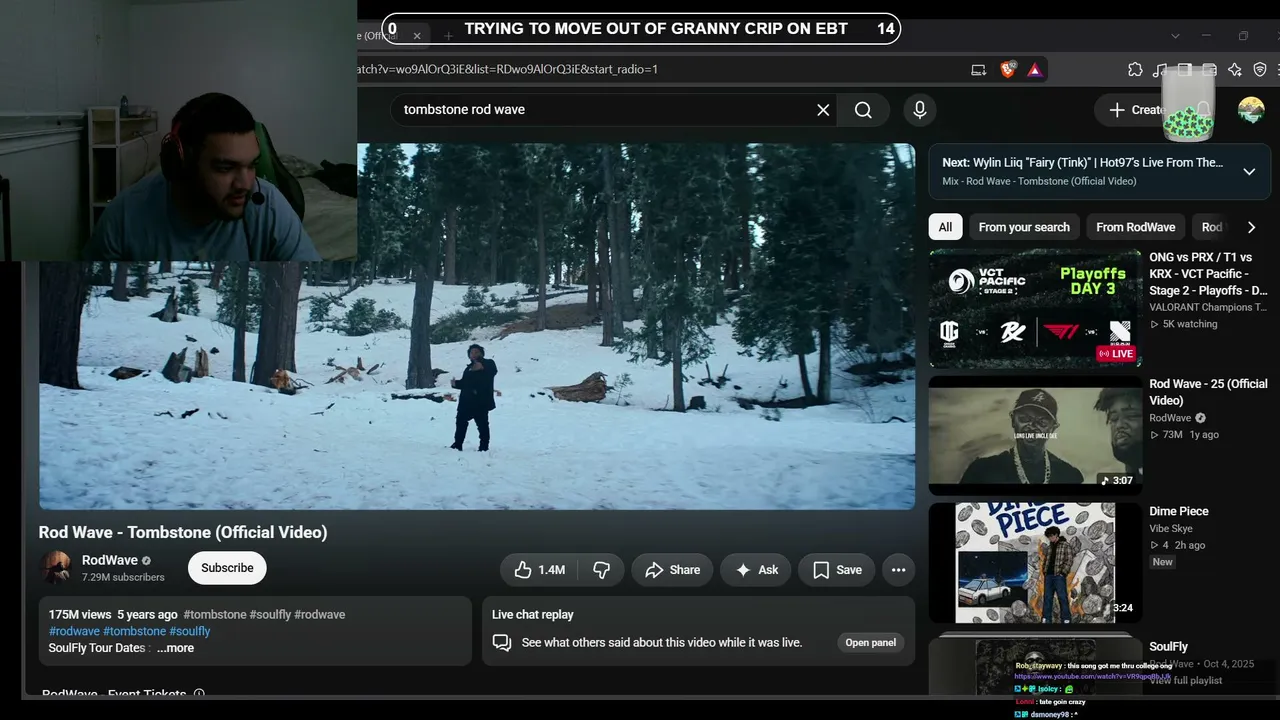Screen dimensions: 1280x720
Task: Open the VCT Pacific Playoffs Day 3 thumbnail
Action: point(1035,308)
